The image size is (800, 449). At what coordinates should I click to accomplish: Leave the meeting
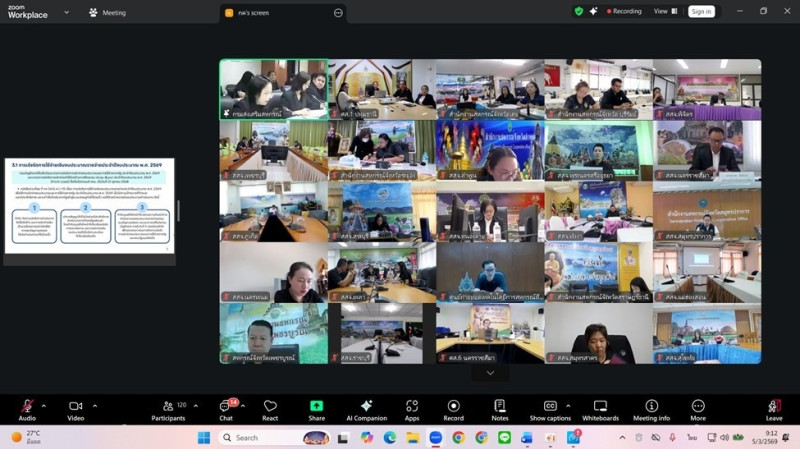tap(773, 407)
